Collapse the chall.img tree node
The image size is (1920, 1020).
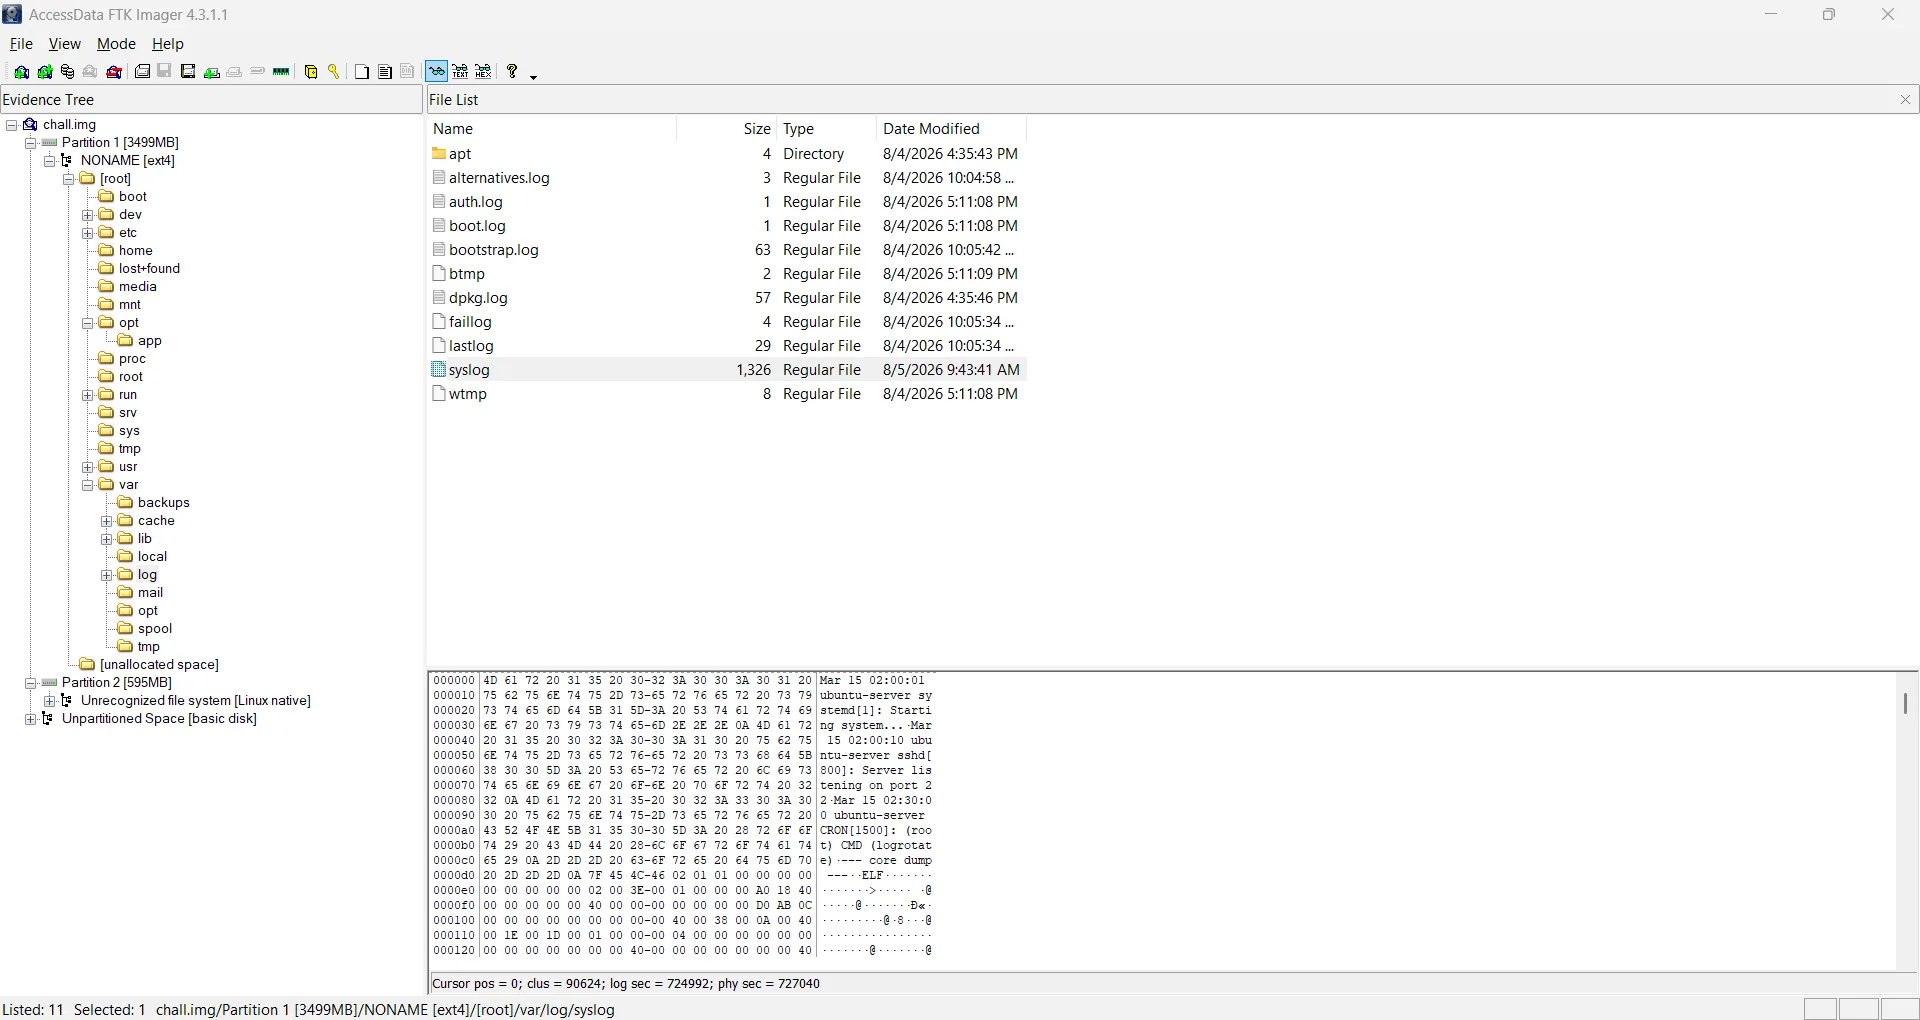pos(12,125)
